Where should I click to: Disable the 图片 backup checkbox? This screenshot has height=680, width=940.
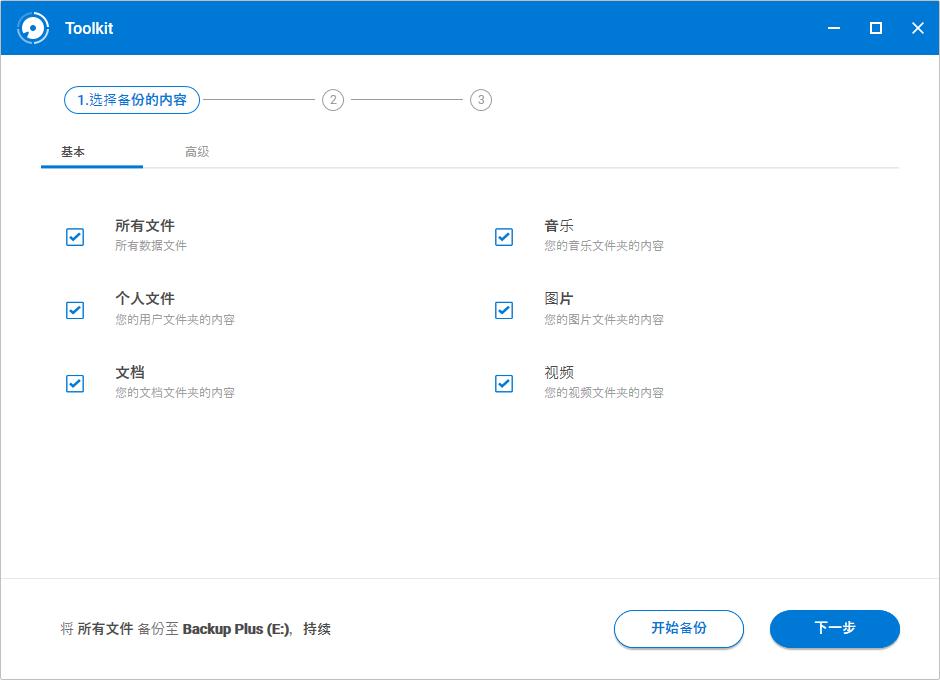503,310
